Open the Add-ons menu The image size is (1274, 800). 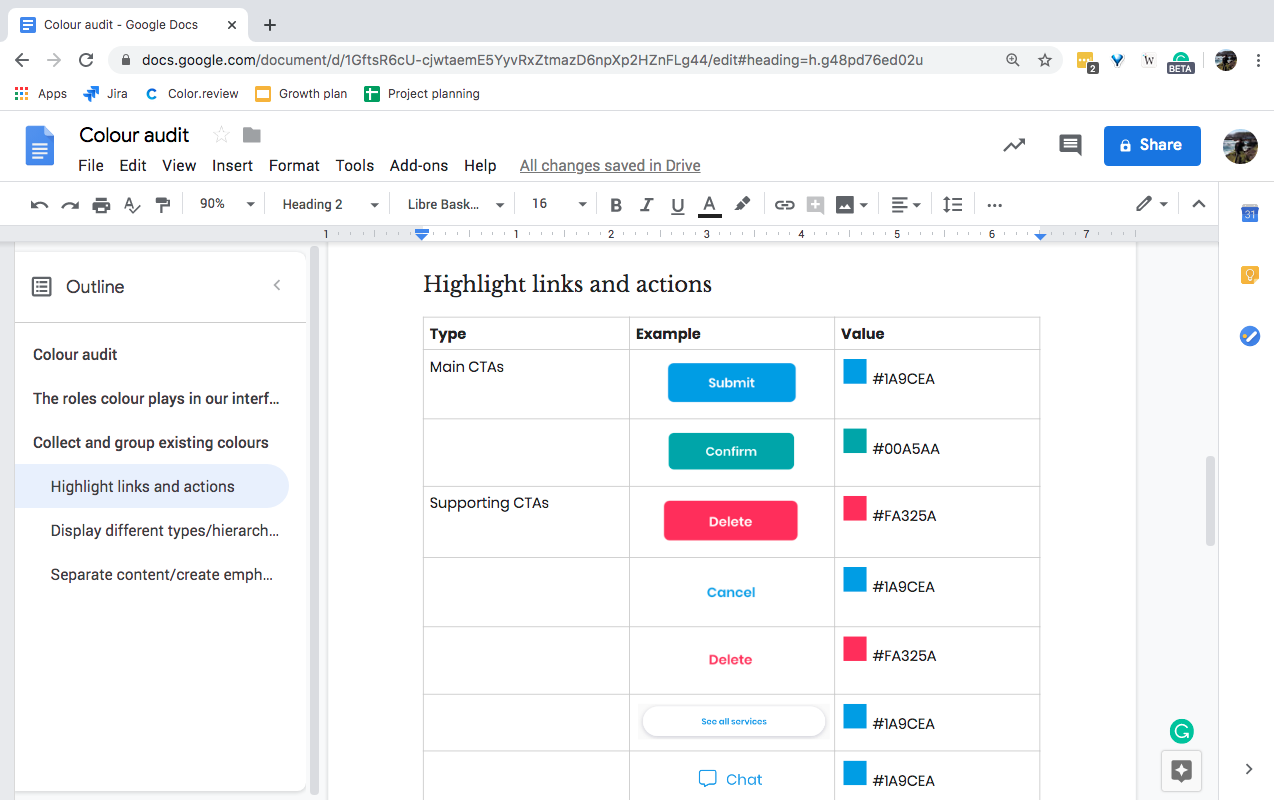419,166
